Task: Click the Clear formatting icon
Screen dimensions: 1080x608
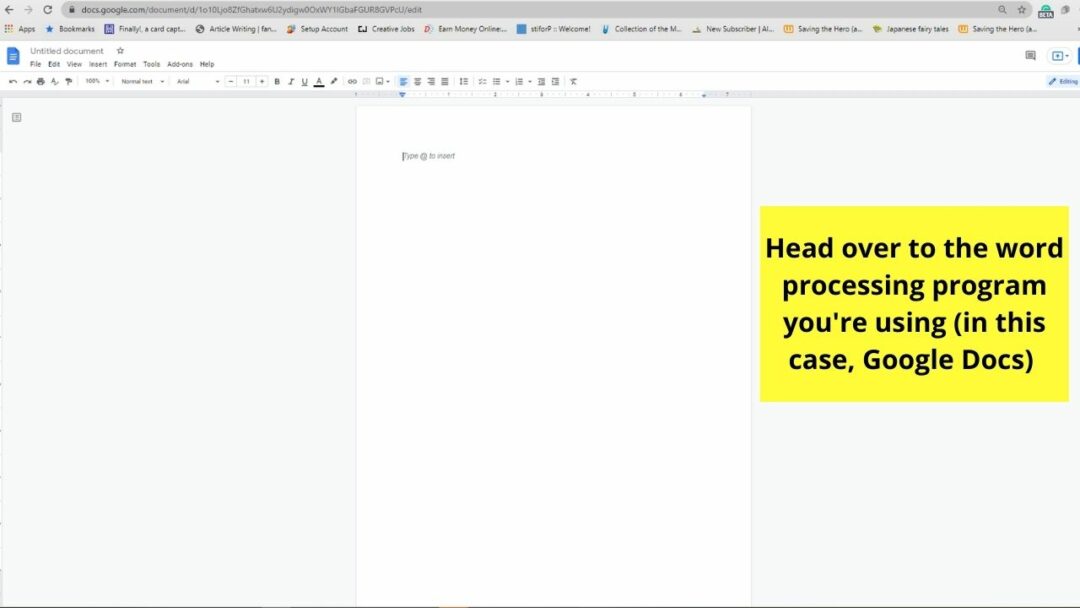Action: pos(573,81)
